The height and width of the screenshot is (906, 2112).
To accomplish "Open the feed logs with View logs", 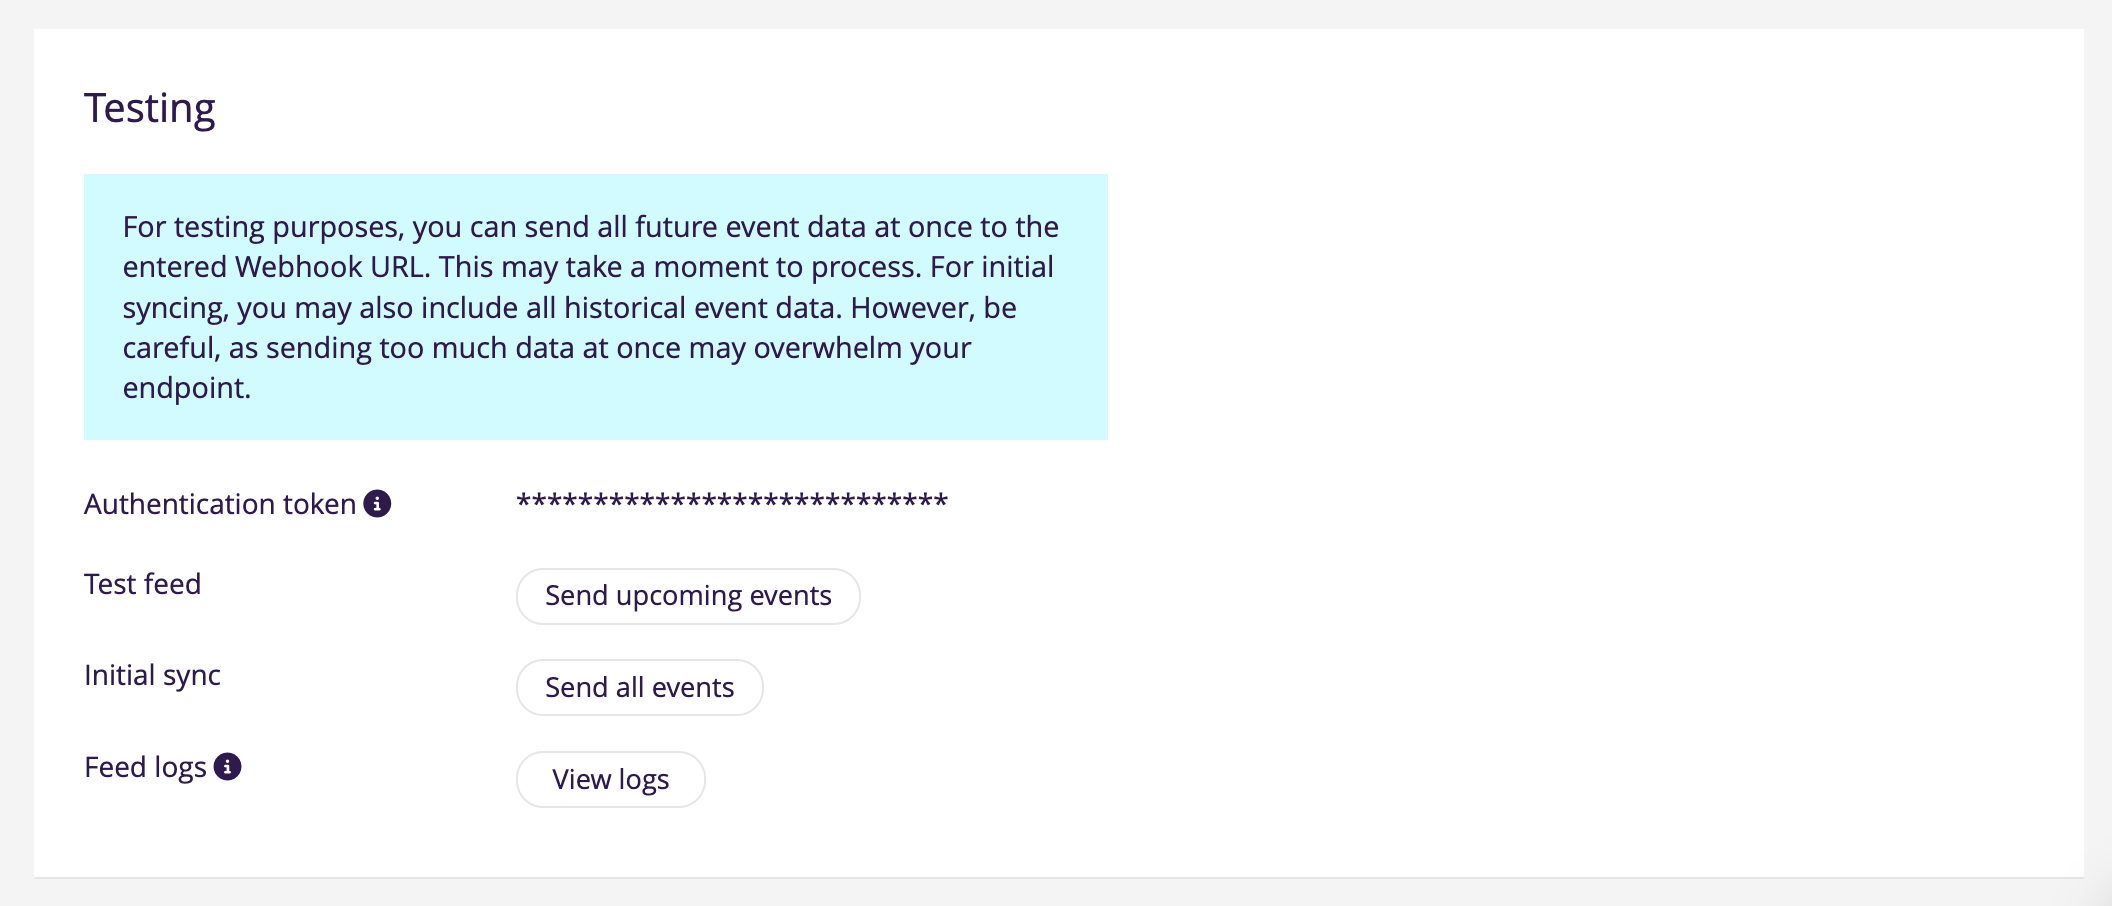I will [x=610, y=779].
